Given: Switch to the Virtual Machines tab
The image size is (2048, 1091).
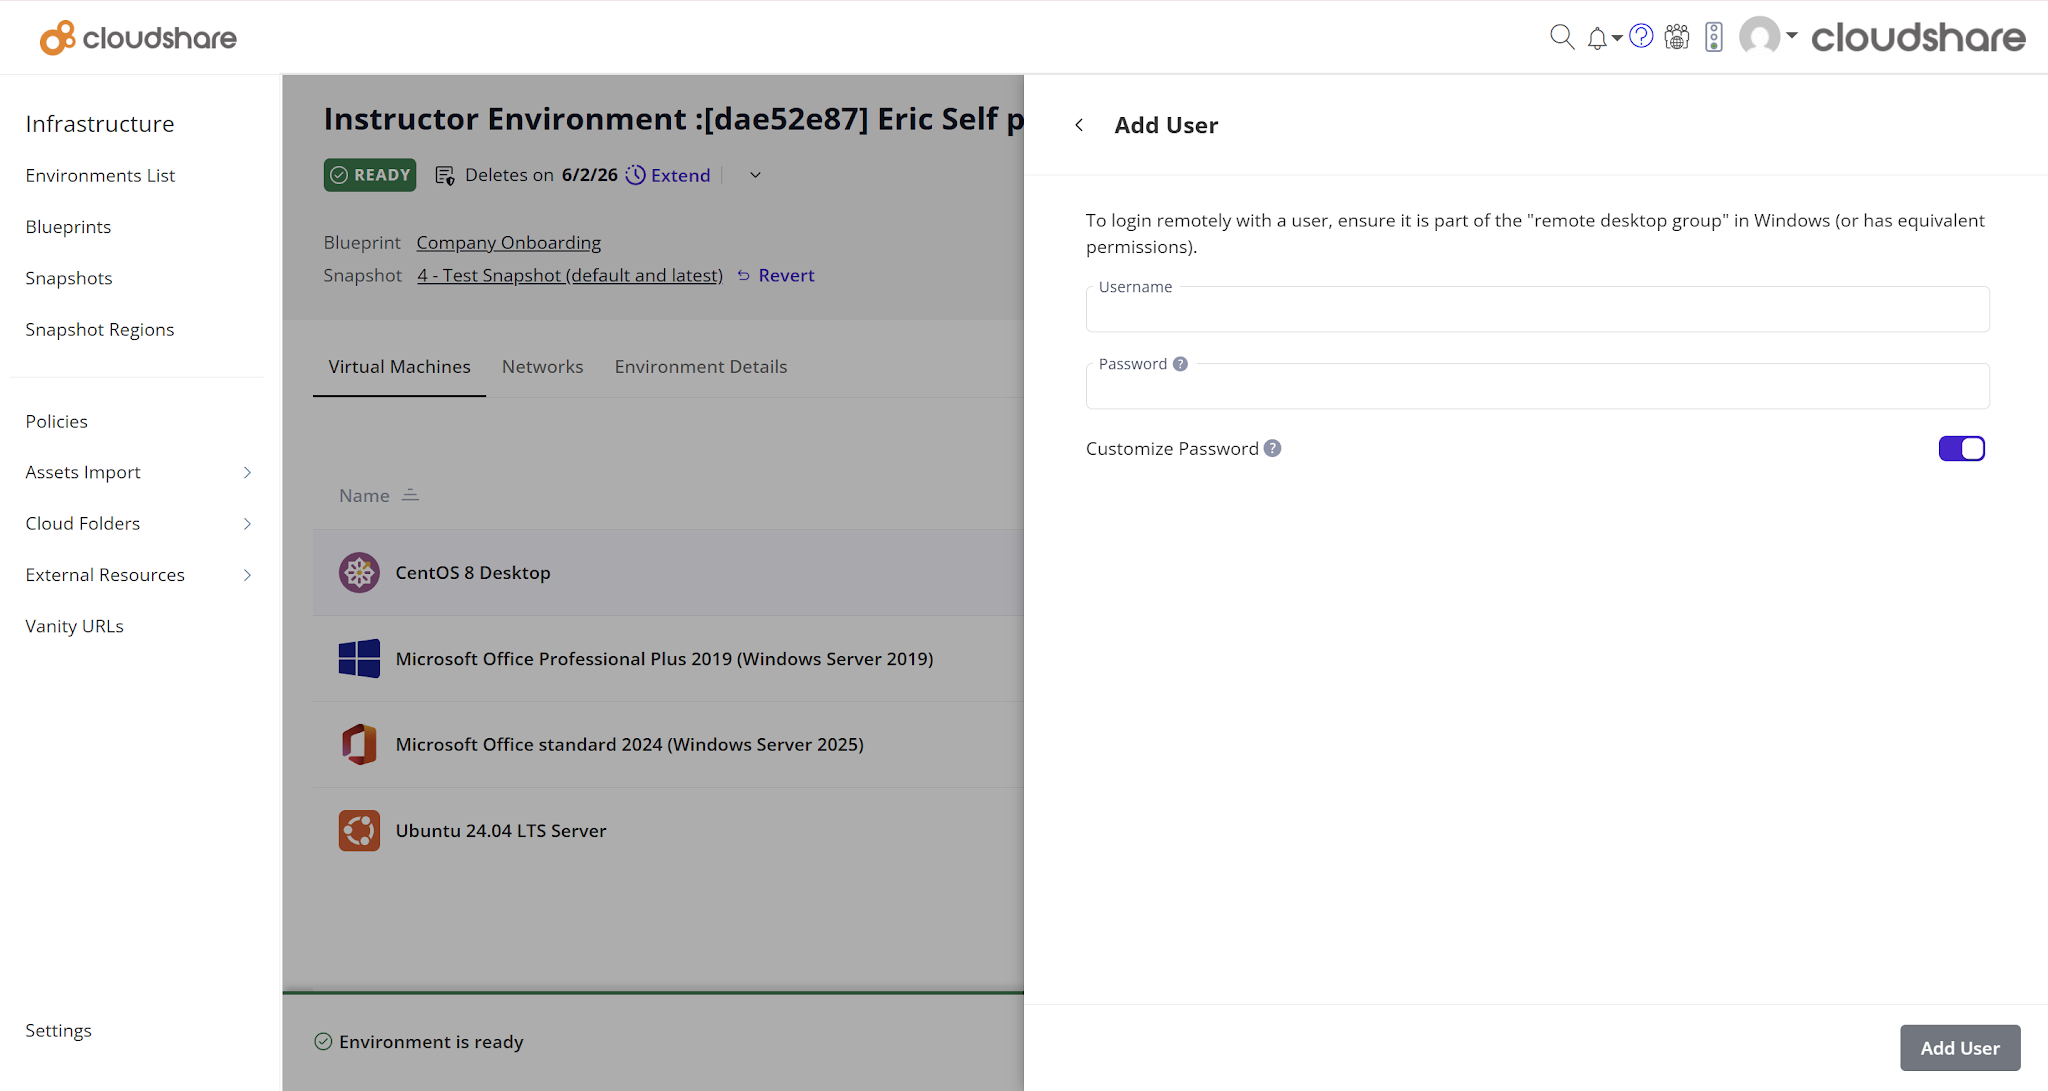Looking at the screenshot, I should pos(399,367).
